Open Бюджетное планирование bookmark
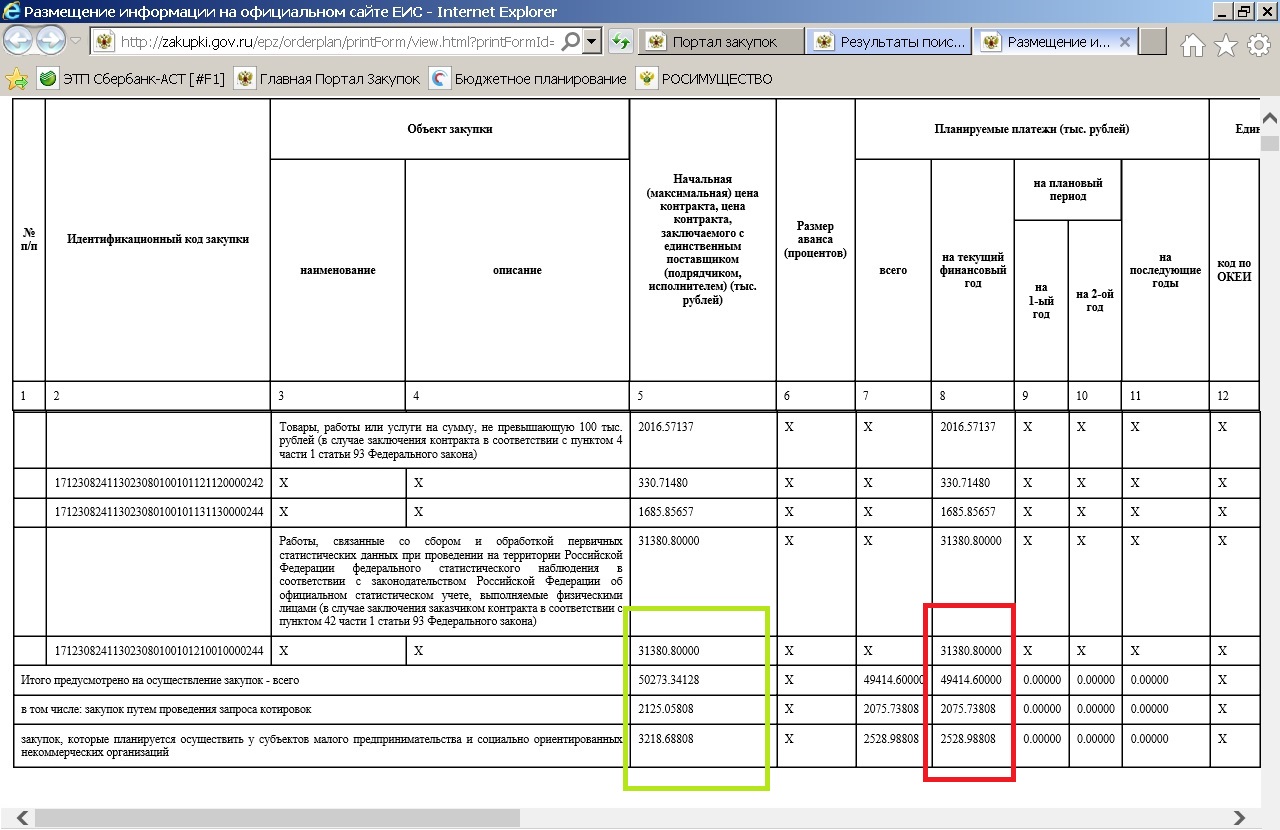 coord(528,79)
